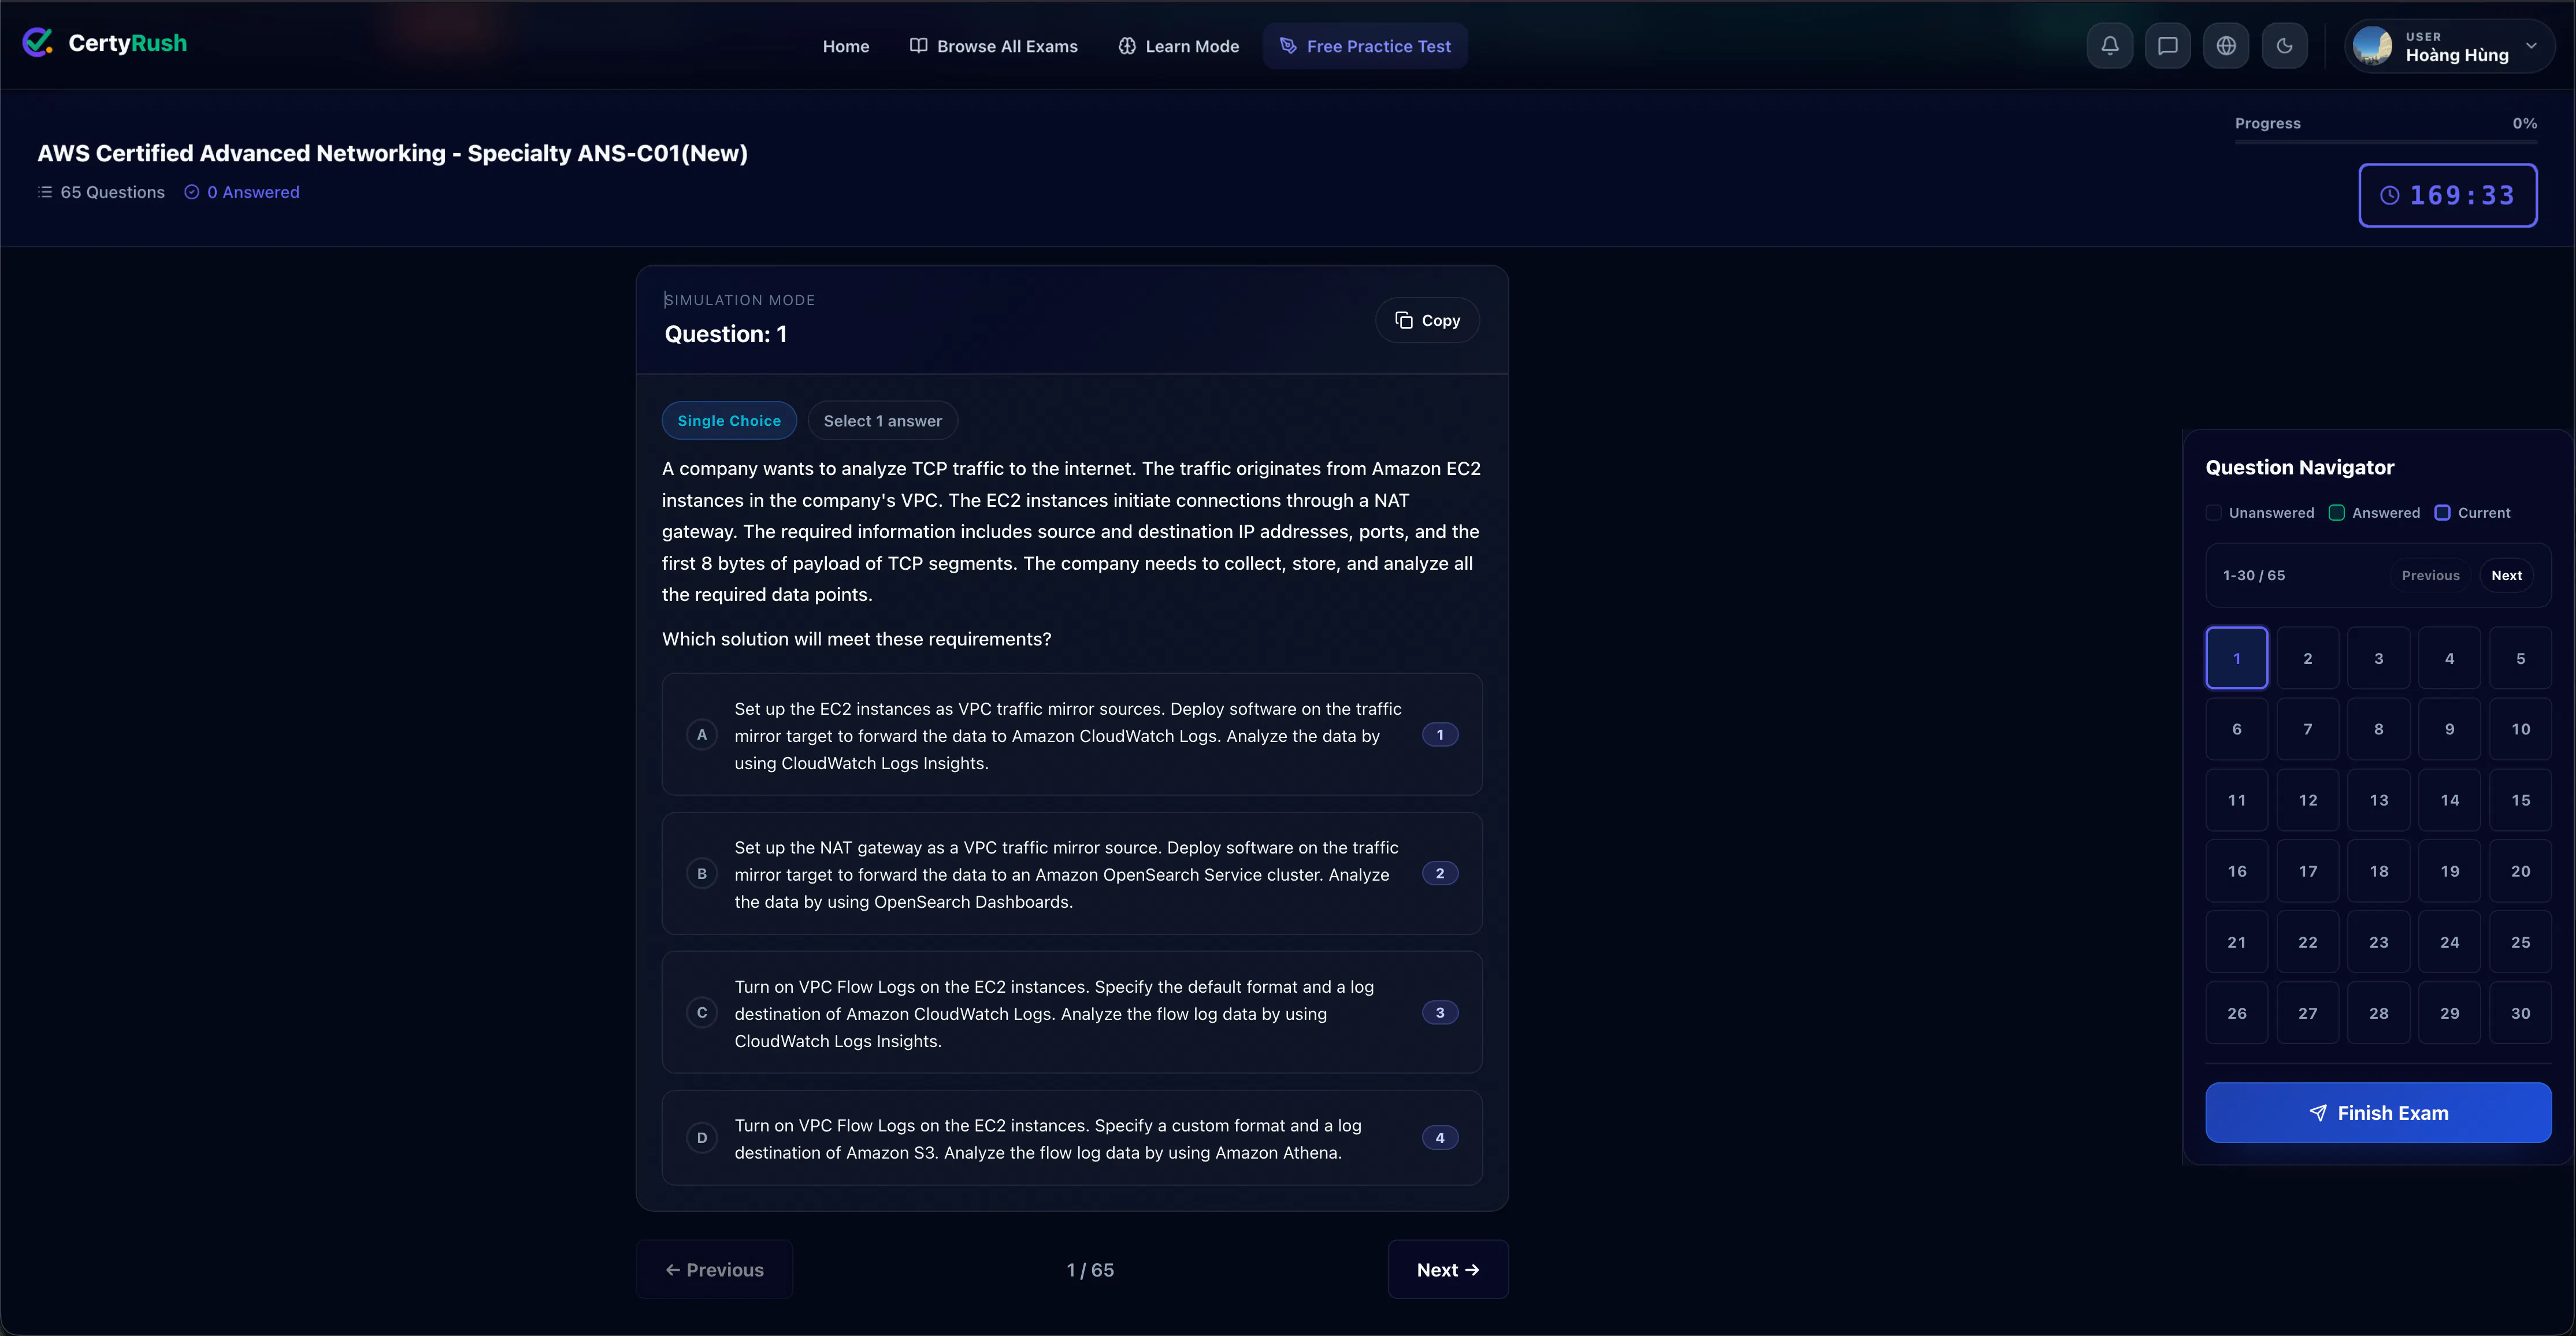
Task: Jump to question 9 in navigator
Action: point(2450,729)
